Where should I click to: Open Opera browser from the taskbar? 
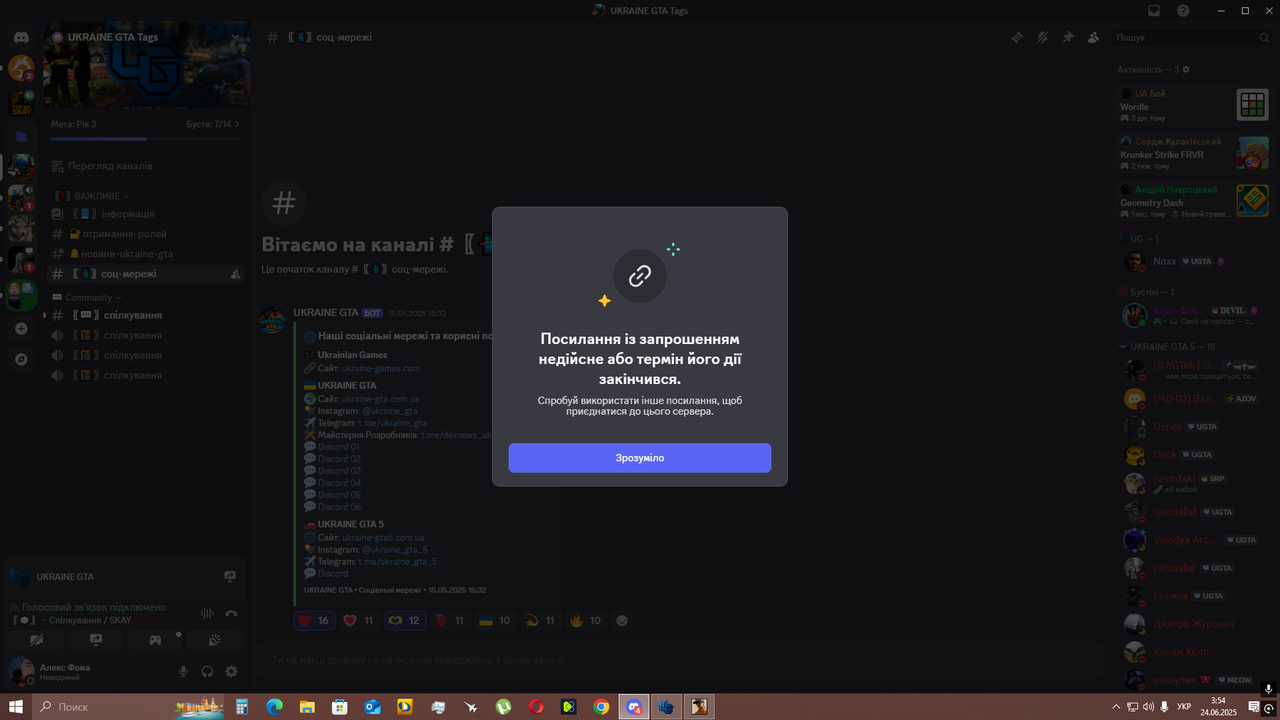pyautogui.click(x=536, y=707)
